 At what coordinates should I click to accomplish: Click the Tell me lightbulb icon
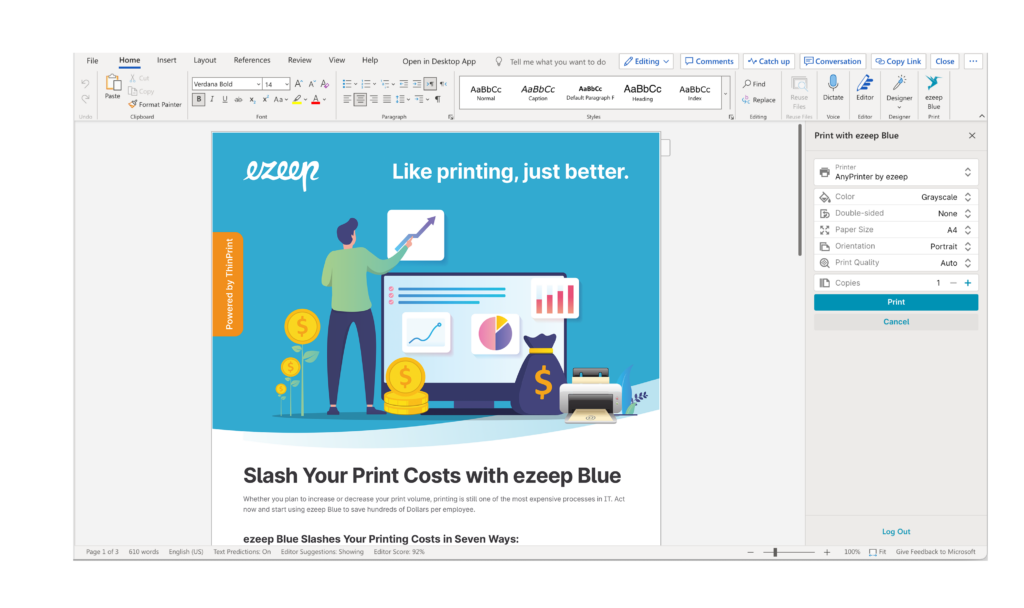click(499, 61)
